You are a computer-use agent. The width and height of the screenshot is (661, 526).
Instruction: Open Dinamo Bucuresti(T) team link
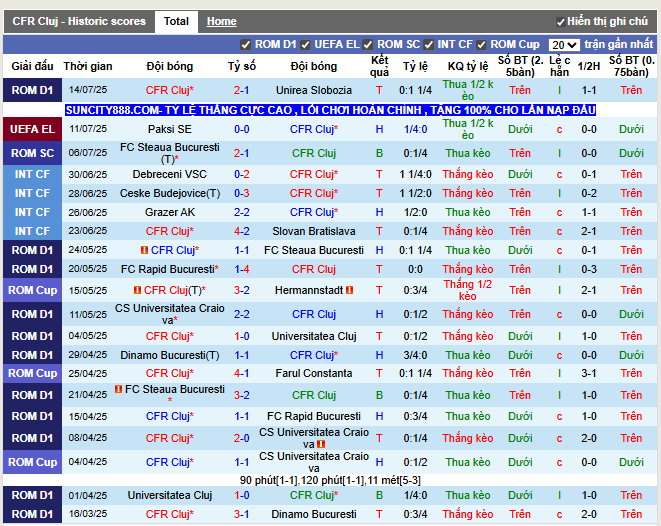[169, 355]
